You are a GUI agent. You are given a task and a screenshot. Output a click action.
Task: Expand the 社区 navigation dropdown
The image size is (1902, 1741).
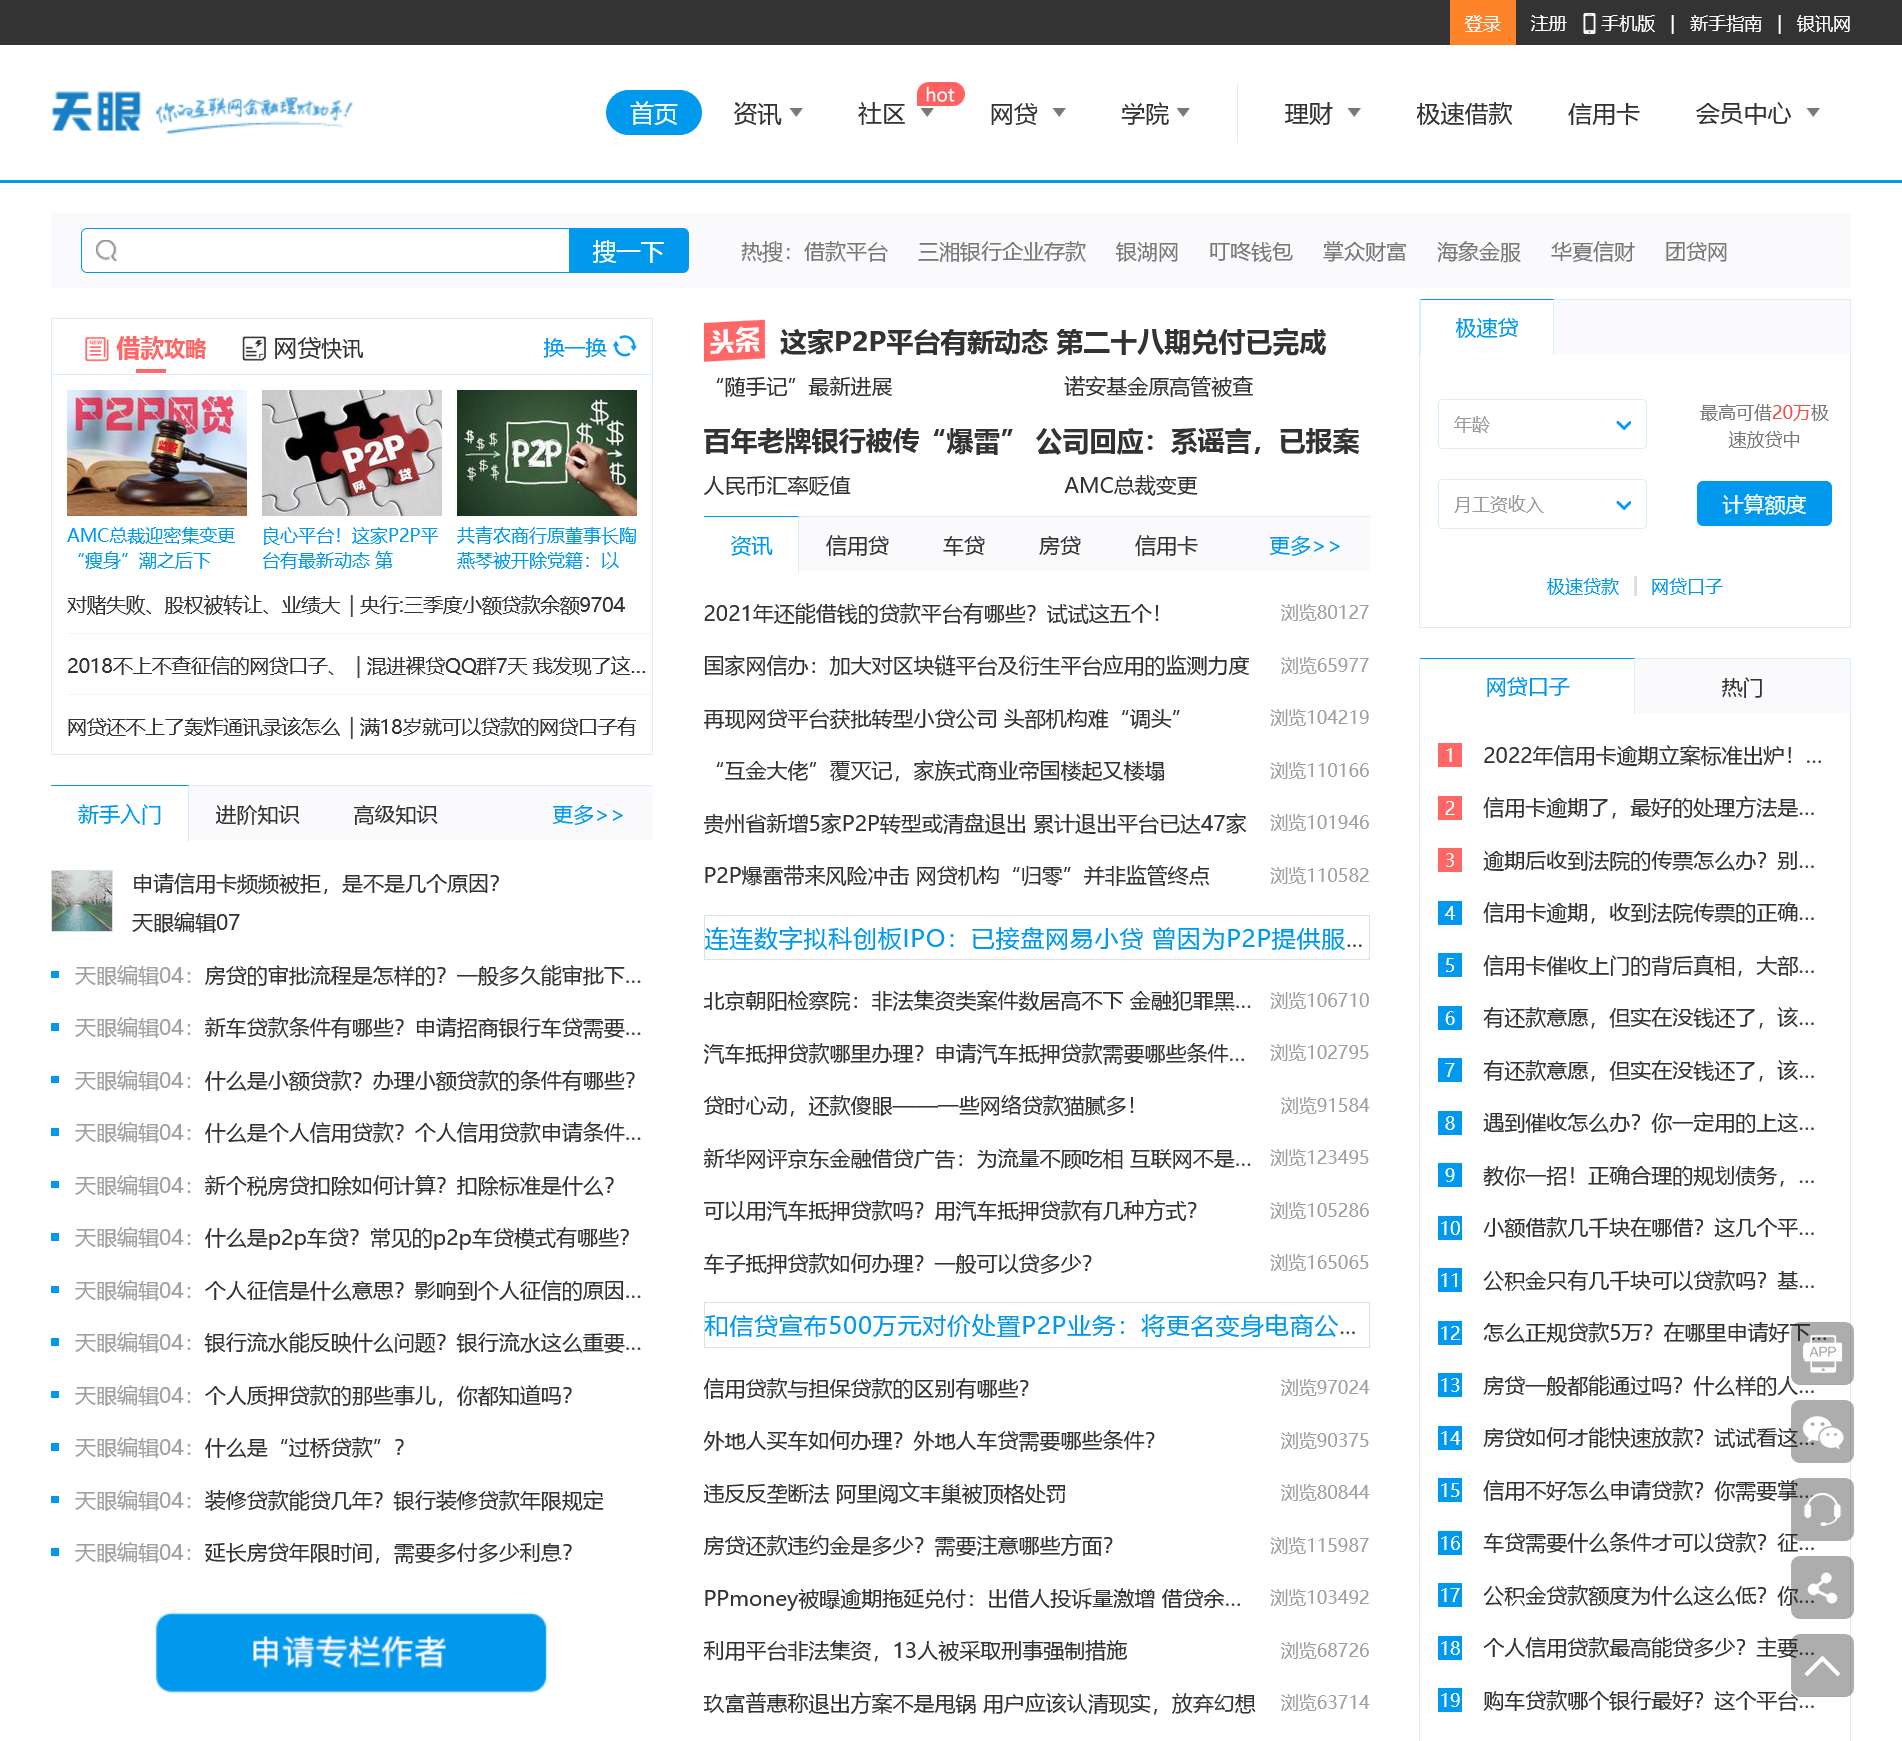[x=926, y=113]
